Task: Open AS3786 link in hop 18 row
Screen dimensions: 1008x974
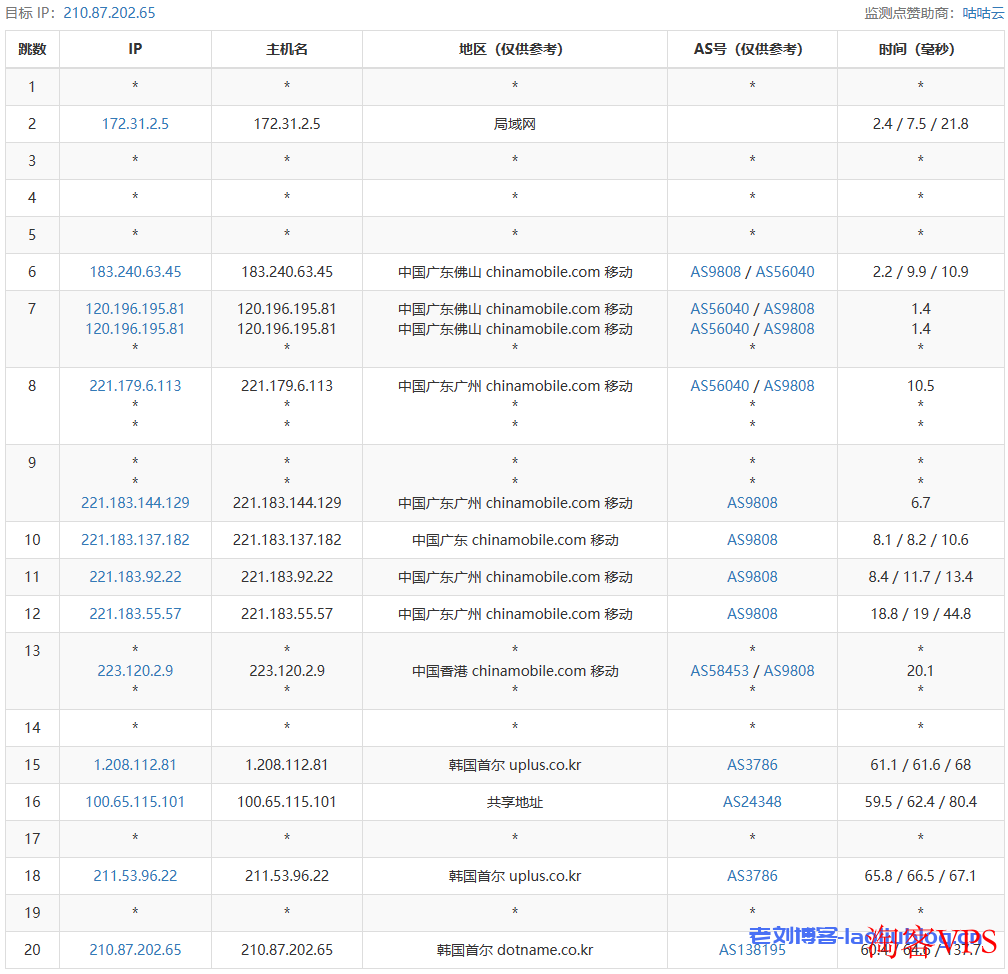Action: click(x=752, y=876)
